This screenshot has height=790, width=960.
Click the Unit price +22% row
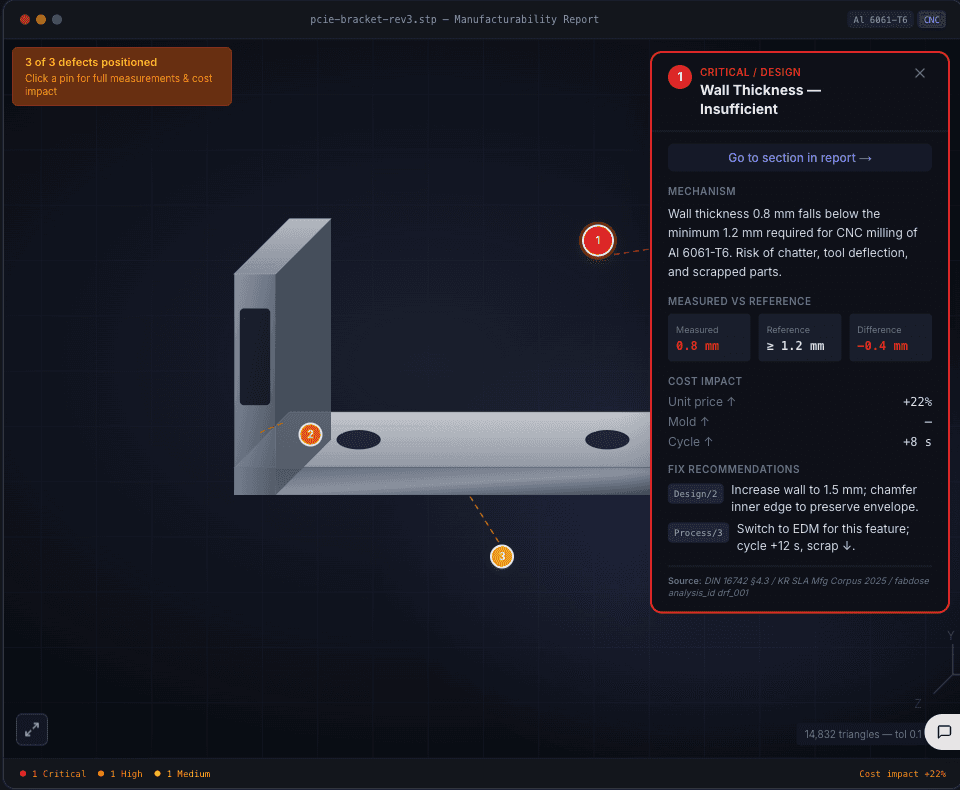pyautogui.click(x=800, y=402)
